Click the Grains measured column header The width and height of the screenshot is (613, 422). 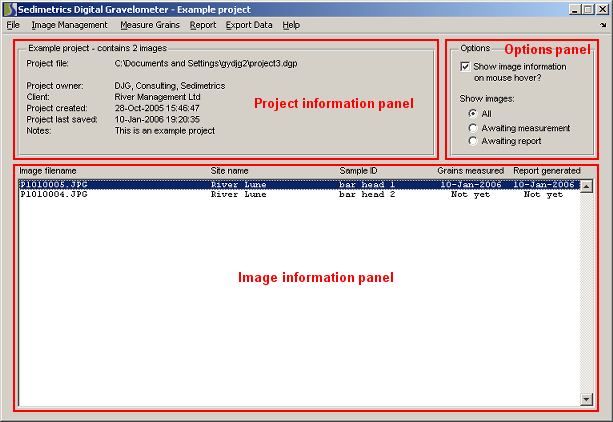point(470,171)
